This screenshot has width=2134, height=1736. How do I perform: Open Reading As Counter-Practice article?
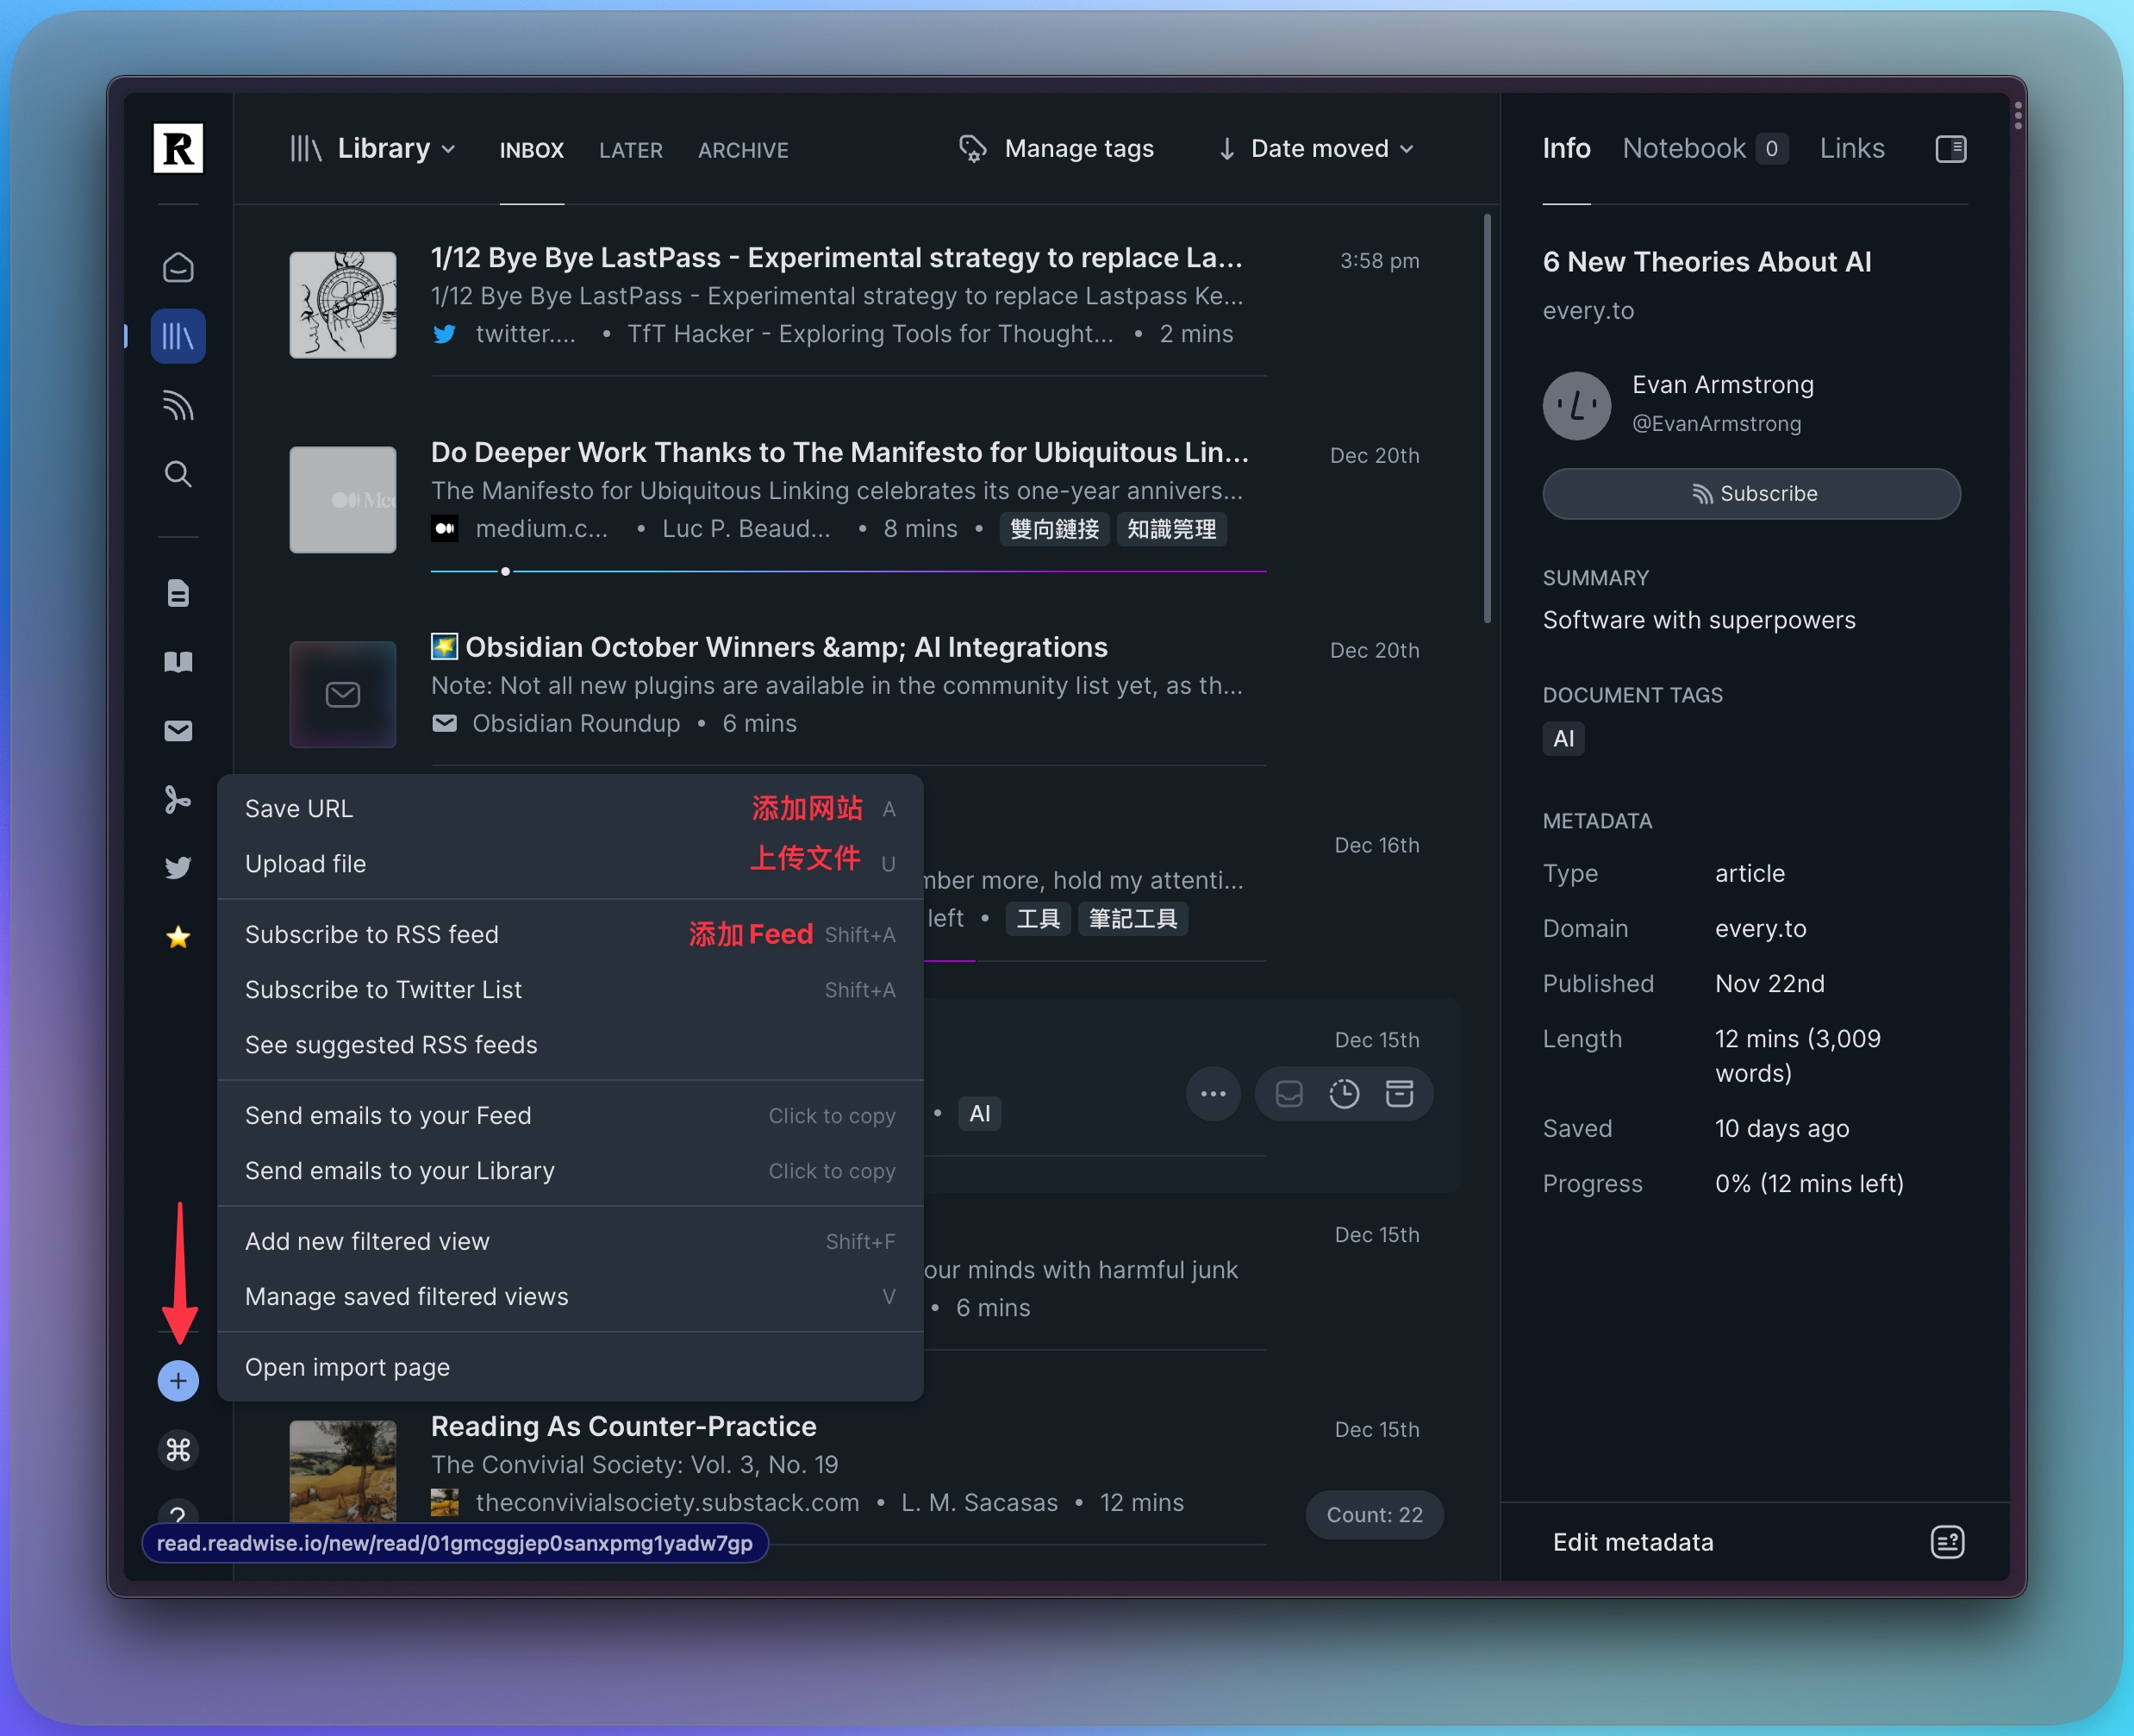pos(623,1426)
